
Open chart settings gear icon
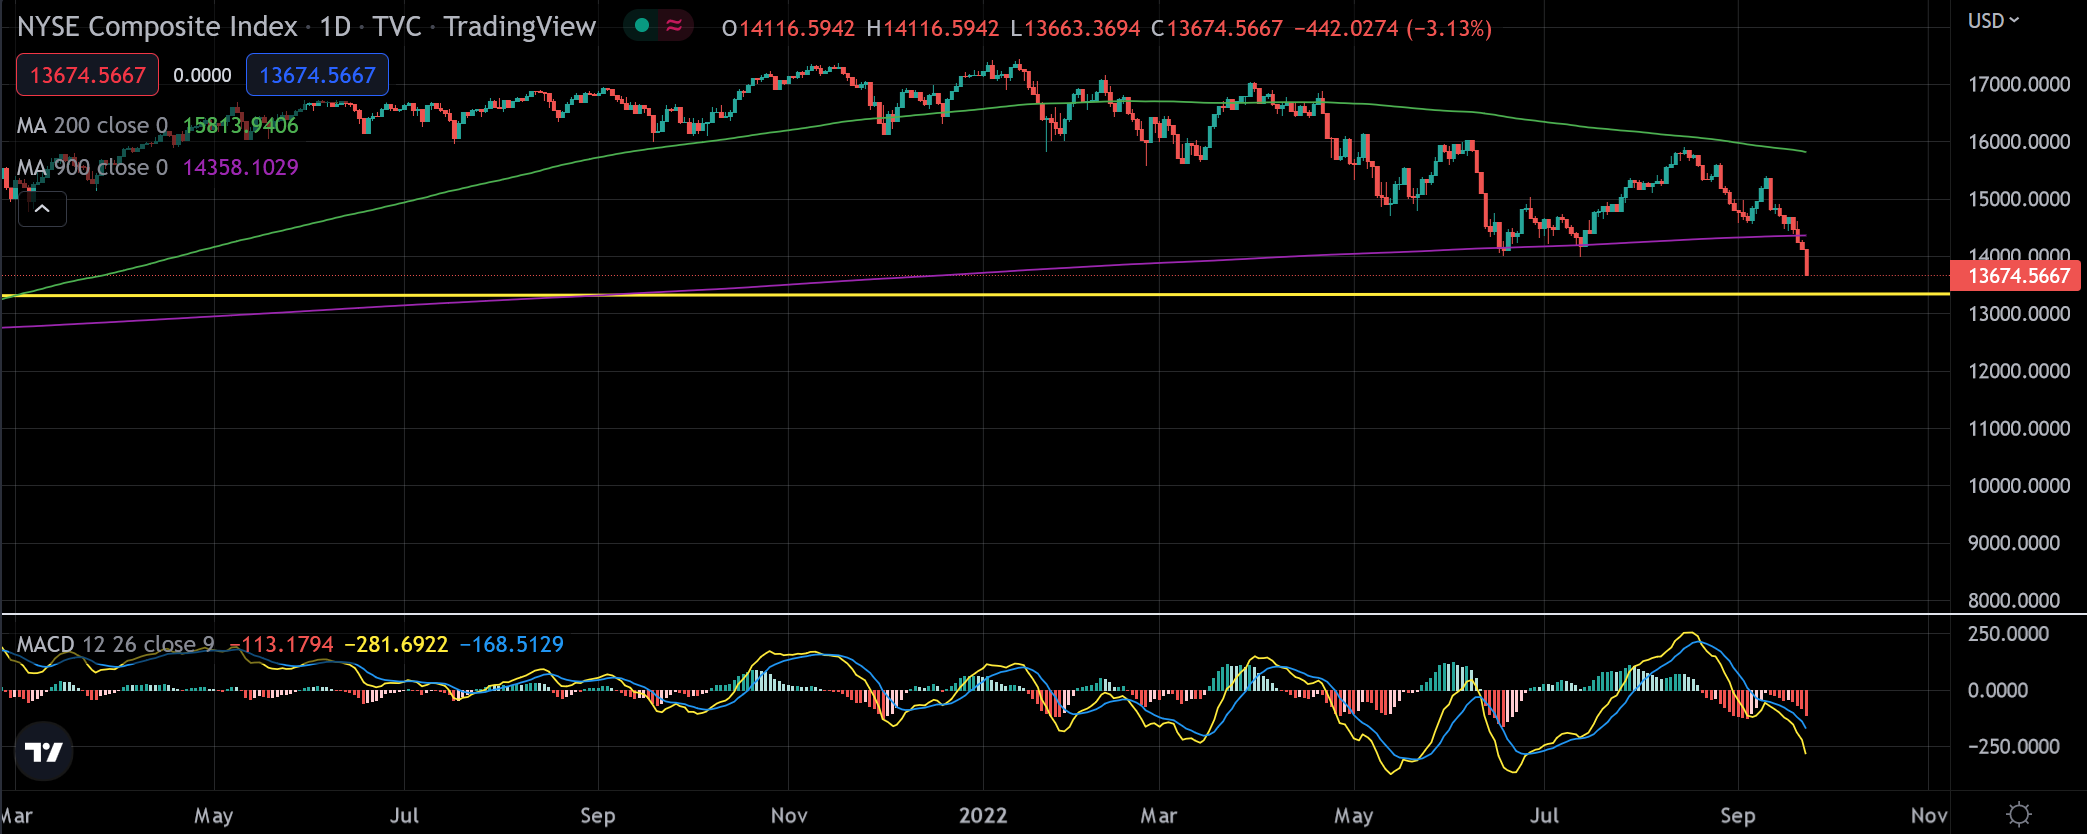pyautogui.click(x=2018, y=814)
